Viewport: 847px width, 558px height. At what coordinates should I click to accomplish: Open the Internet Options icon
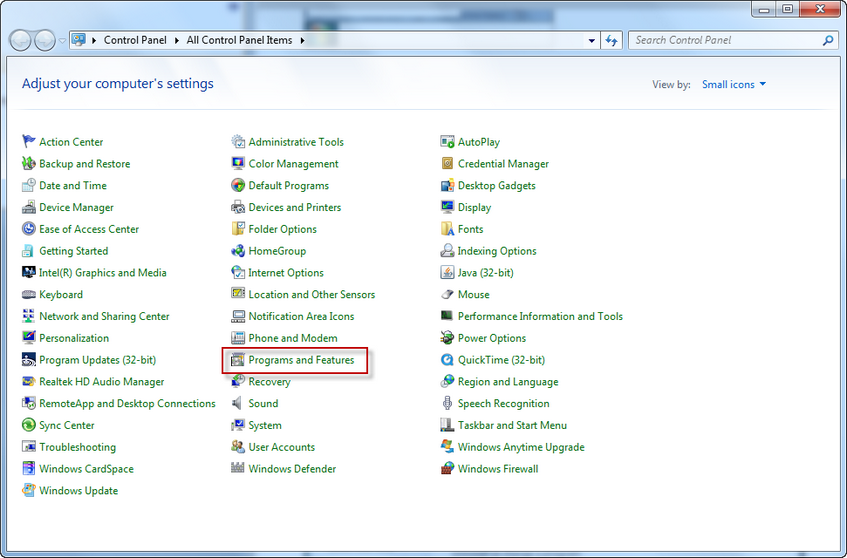(x=238, y=272)
